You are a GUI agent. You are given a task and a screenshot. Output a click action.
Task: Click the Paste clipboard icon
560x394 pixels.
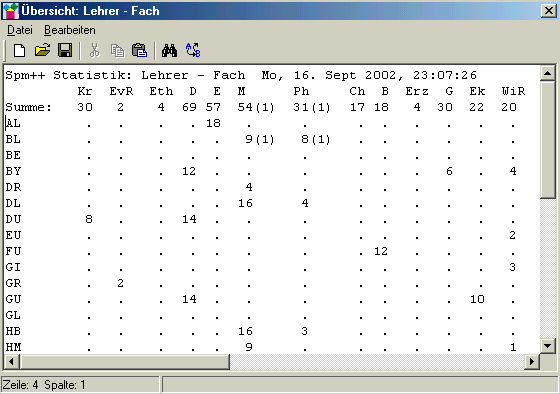[x=139, y=50]
